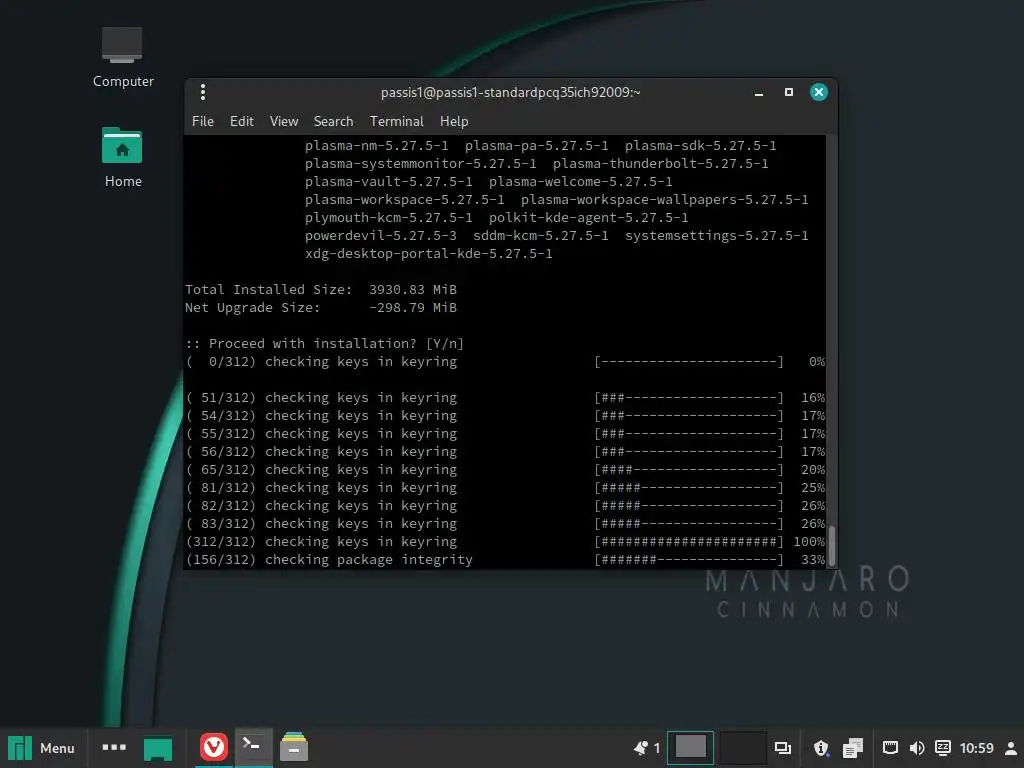Open the terminal's three-dot options menu
Viewport: 1024px width, 768px height.
click(203, 92)
